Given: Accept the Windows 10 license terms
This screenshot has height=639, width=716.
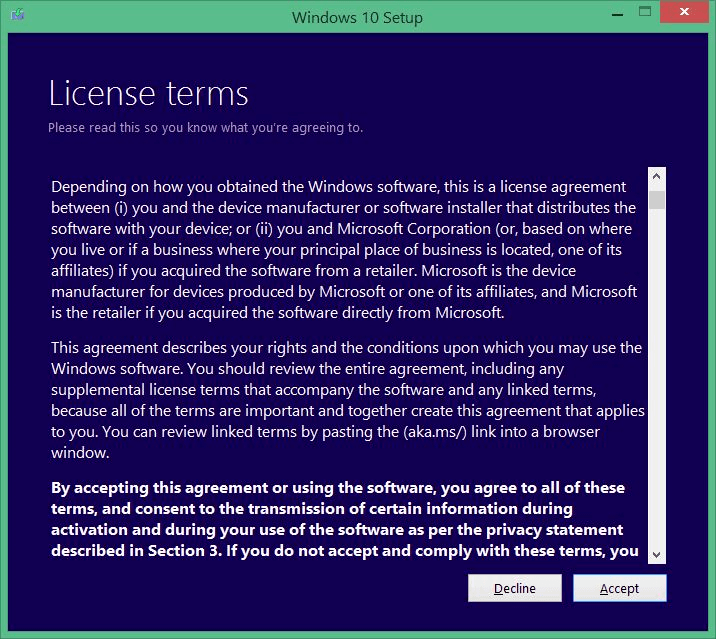Looking at the screenshot, I should pos(620,588).
